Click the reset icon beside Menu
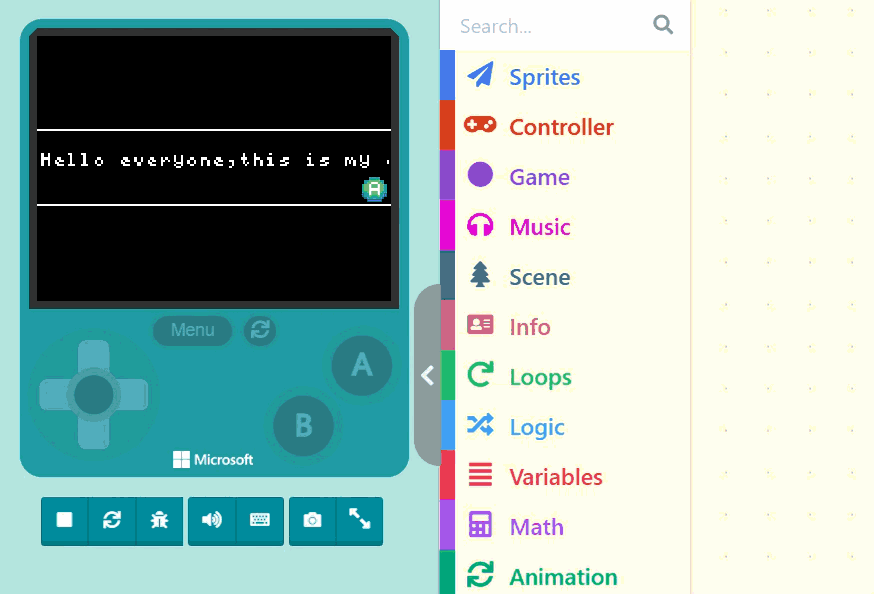 click(x=260, y=330)
